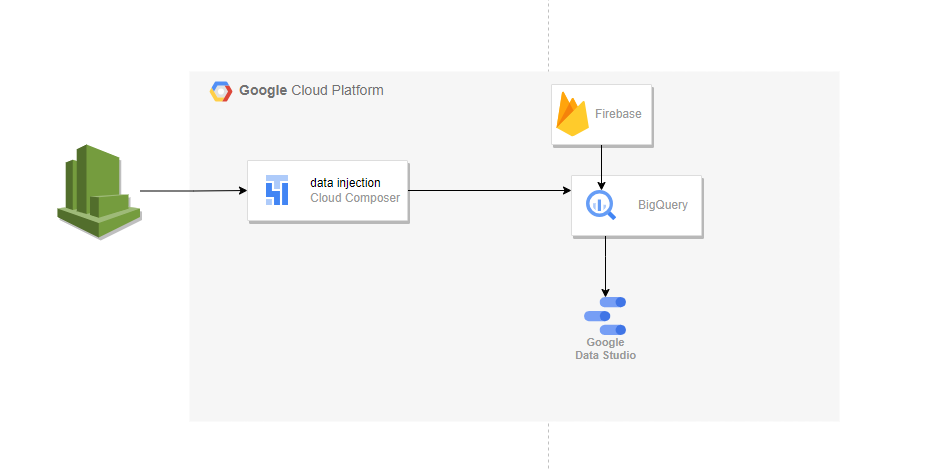
Task: Click the Firebase flame icon
Action: coord(572,114)
